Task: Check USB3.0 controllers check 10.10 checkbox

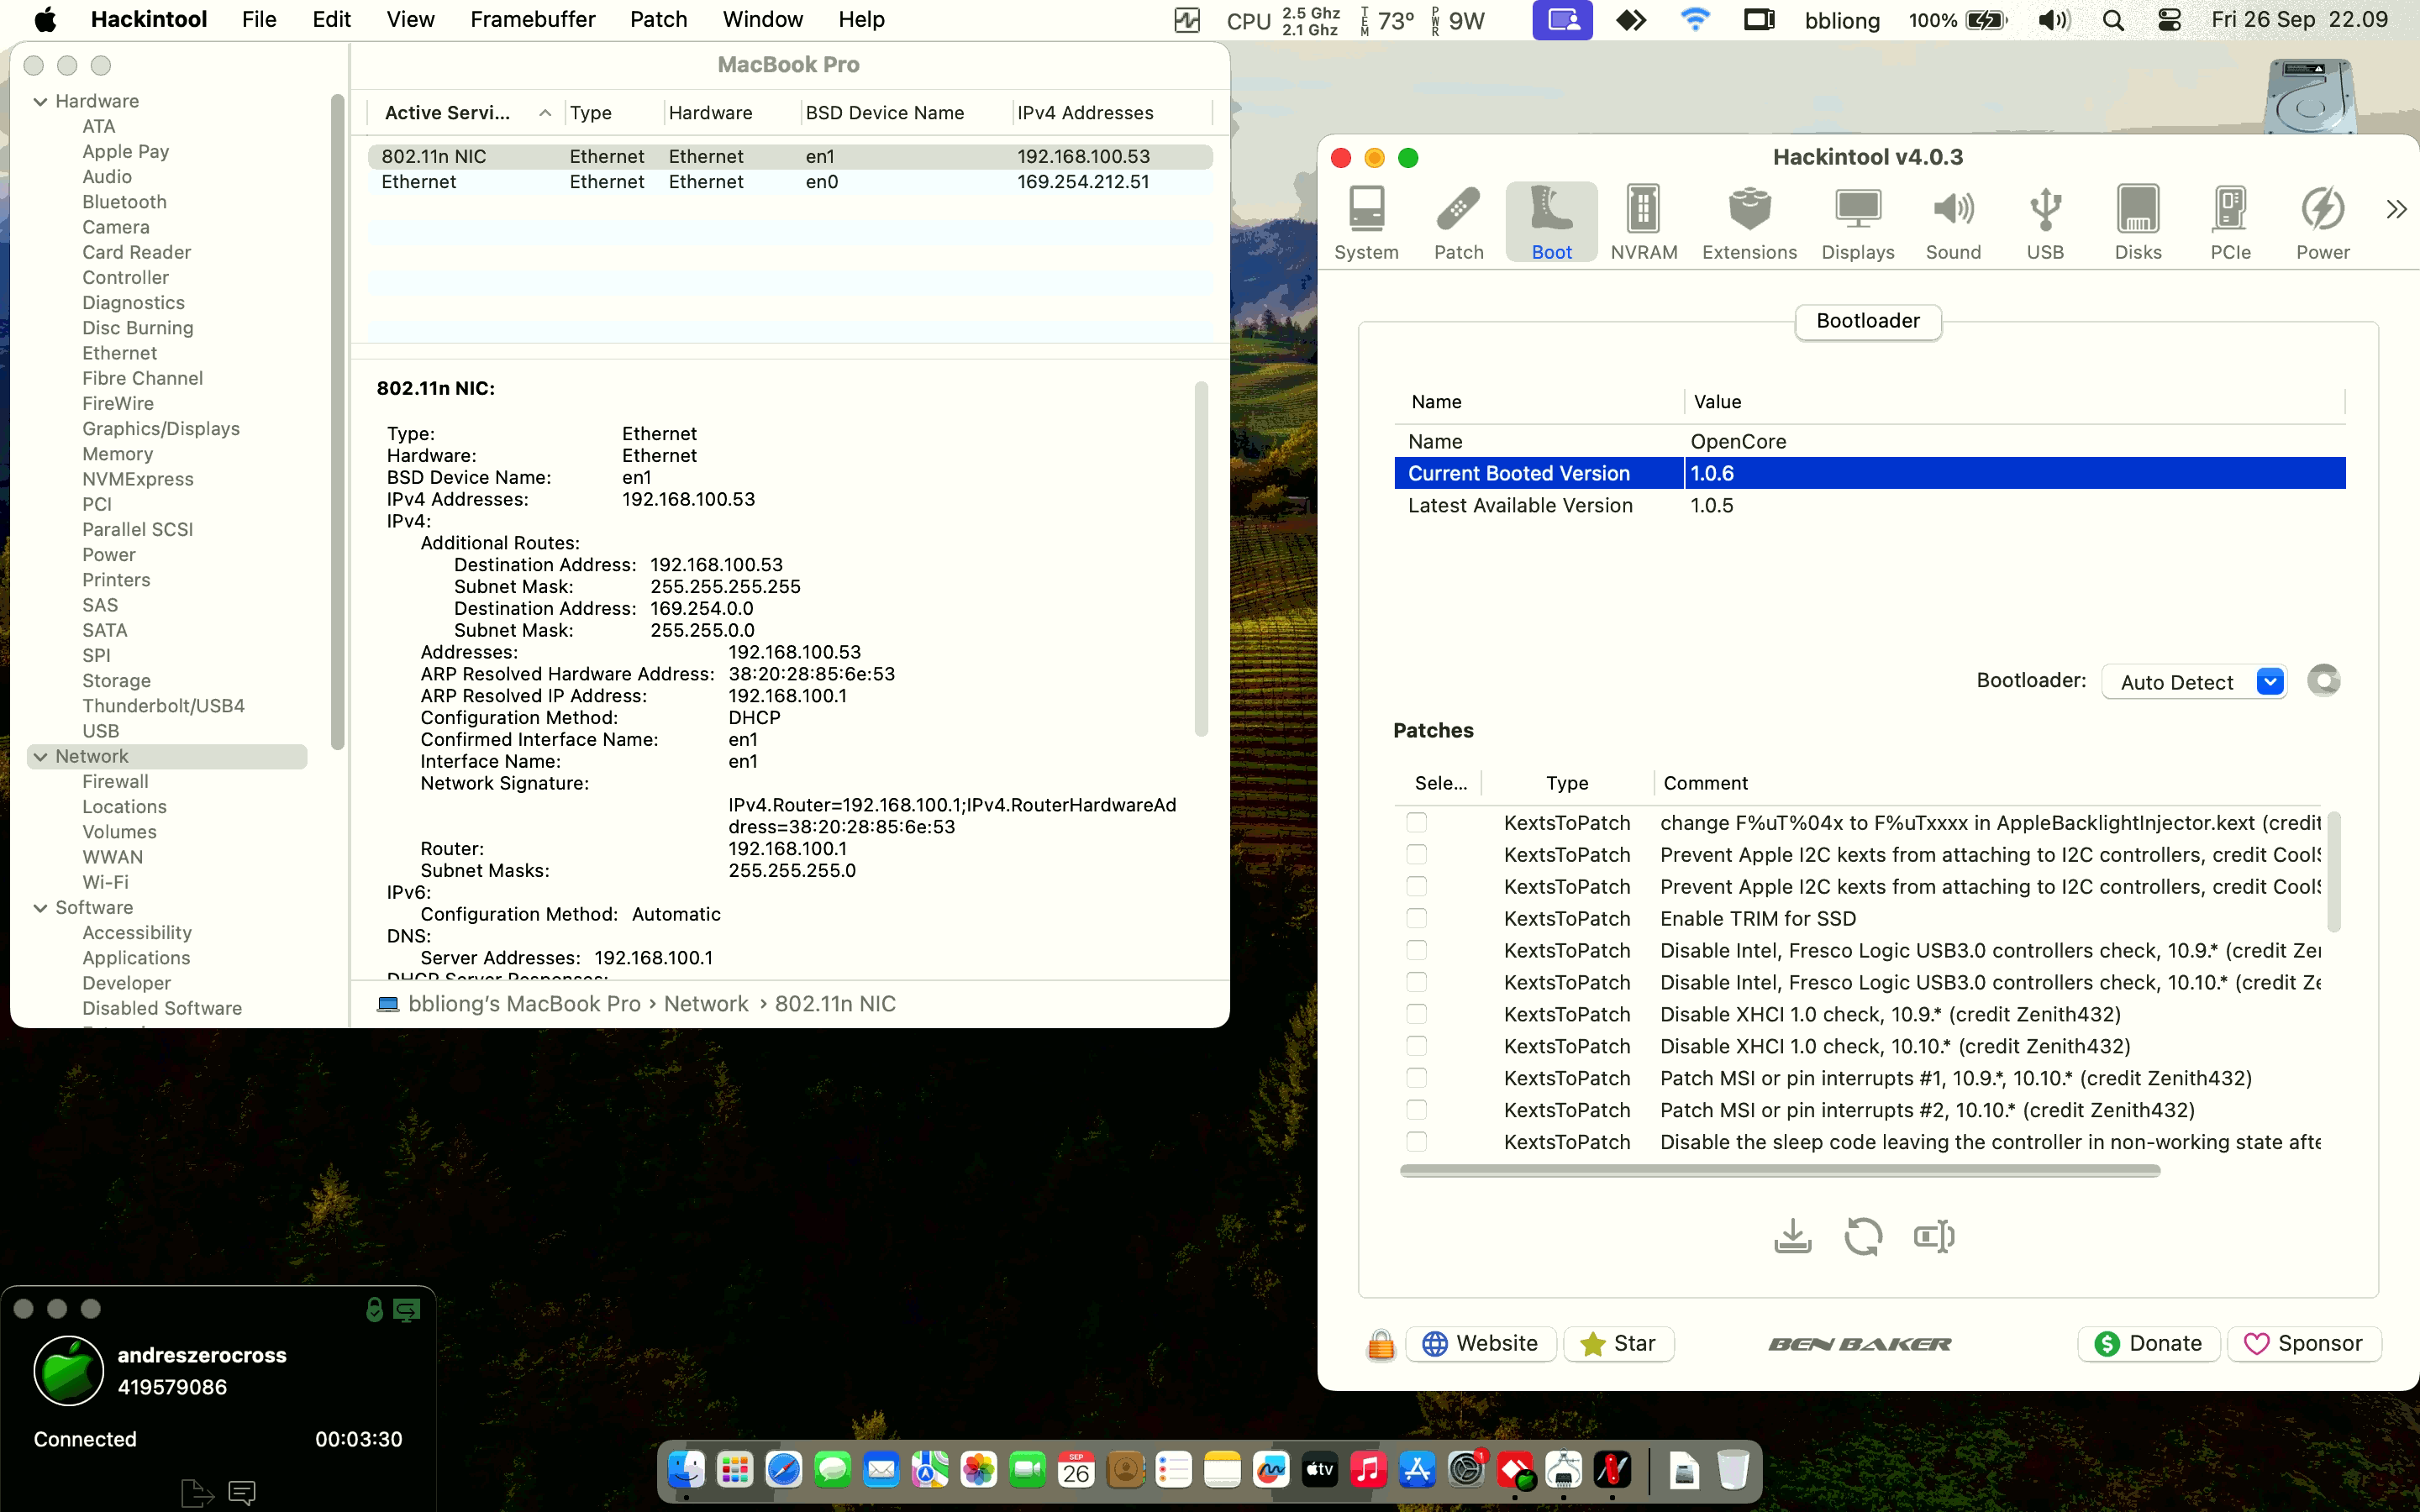Action: (1416, 982)
